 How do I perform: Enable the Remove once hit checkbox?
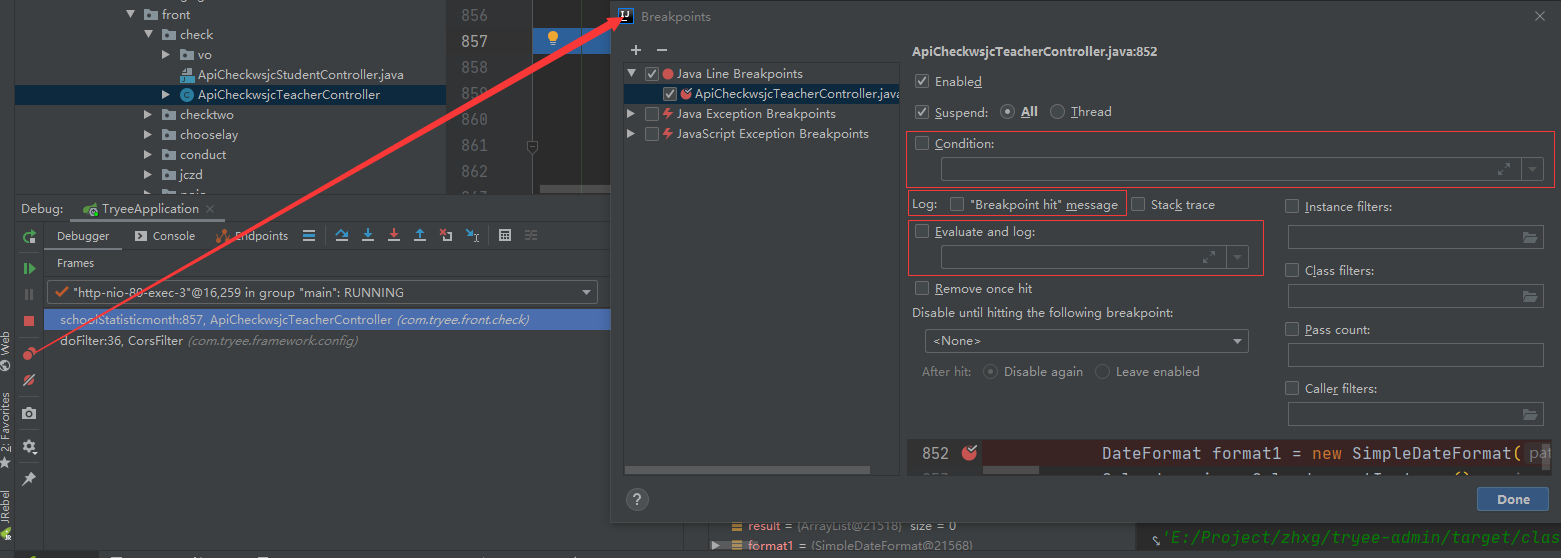coord(922,288)
